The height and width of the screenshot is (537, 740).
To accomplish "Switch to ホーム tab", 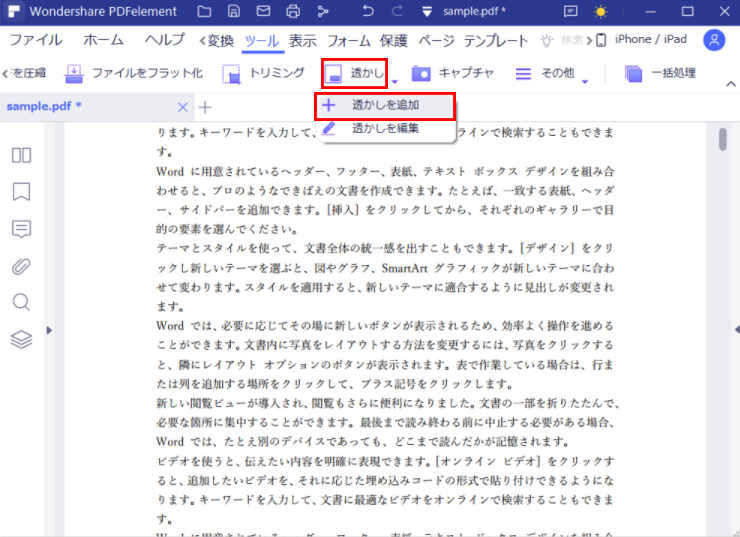I will tap(103, 40).
